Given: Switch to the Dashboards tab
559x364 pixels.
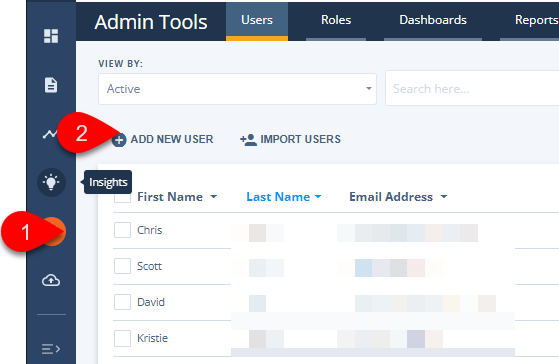Looking at the screenshot, I should pyautogui.click(x=433, y=20).
